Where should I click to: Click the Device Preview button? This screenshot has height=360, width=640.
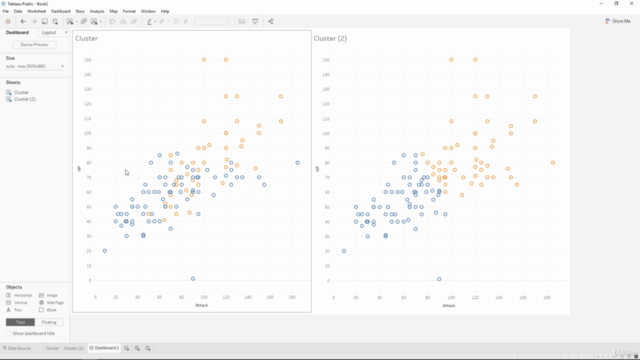point(34,44)
